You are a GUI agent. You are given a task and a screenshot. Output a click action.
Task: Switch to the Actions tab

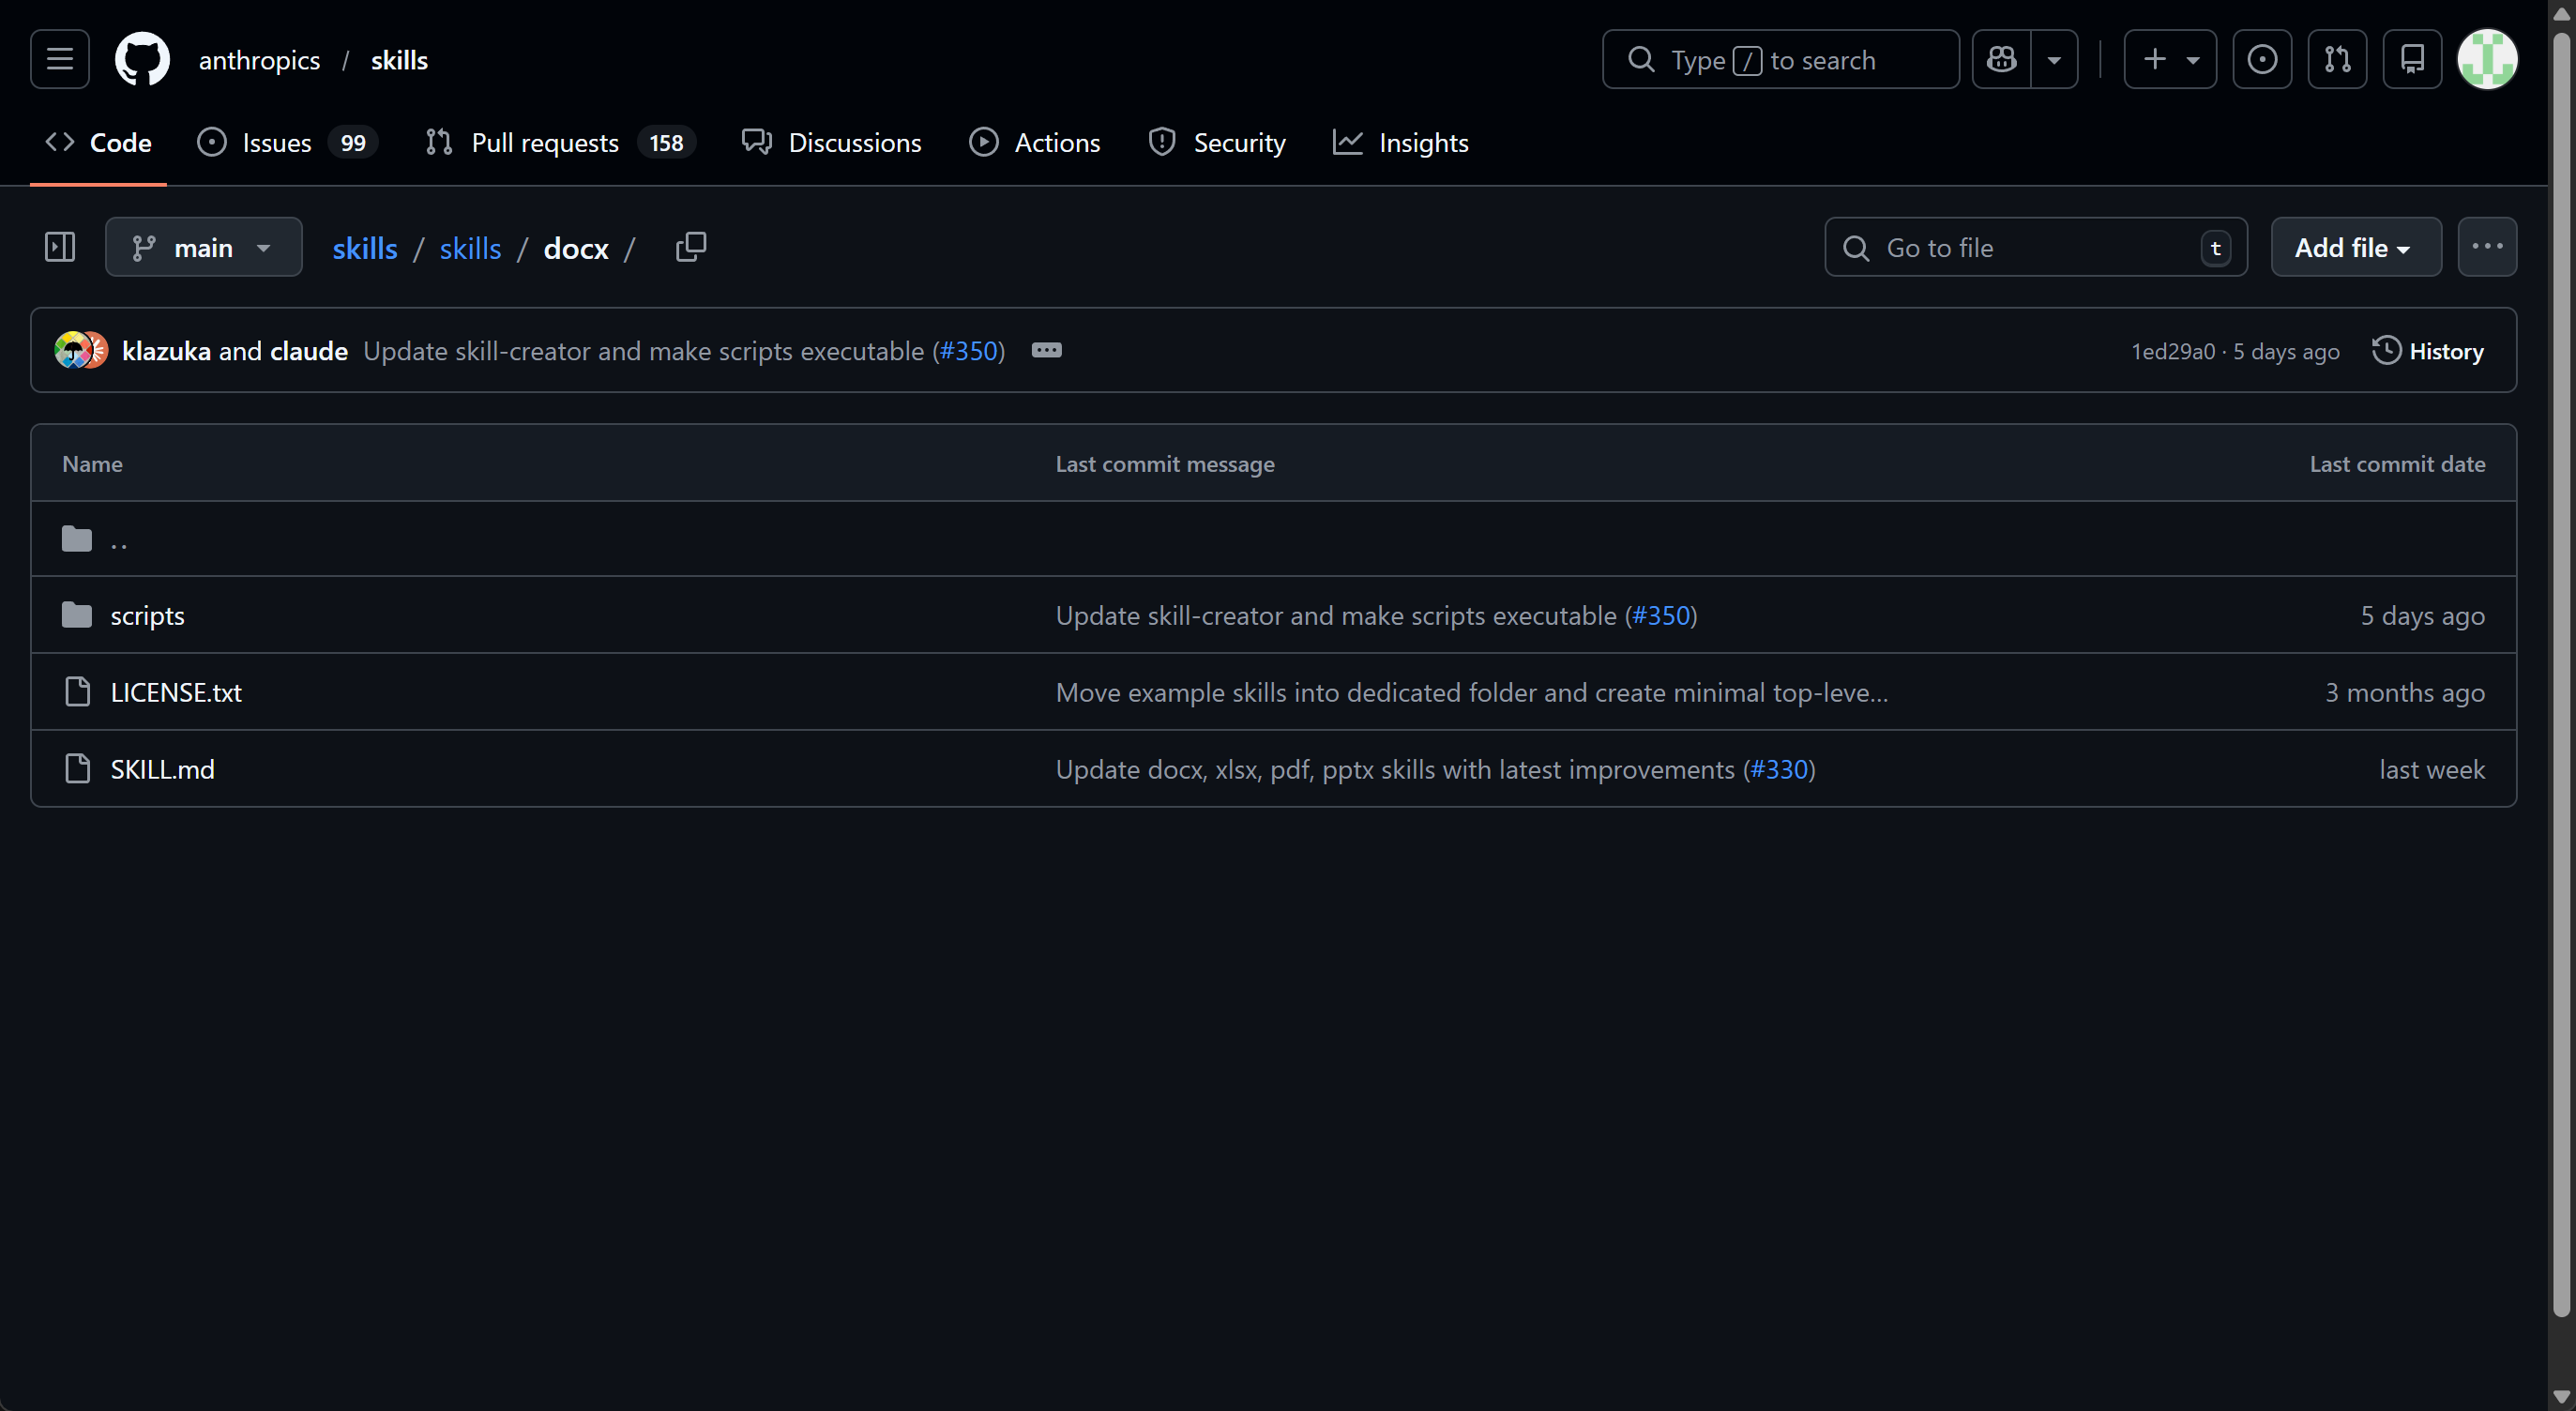point(1034,142)
